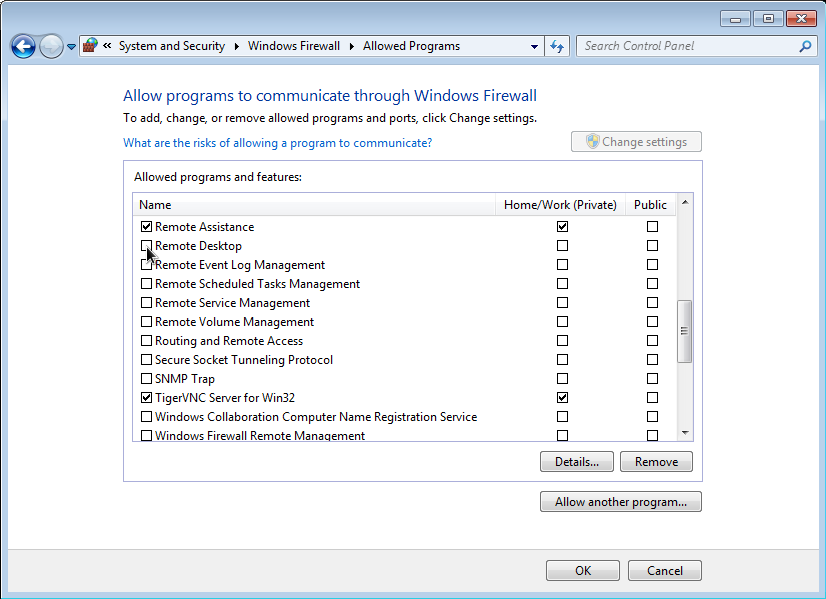Uncheck TigerVNC Server for Win32 name checkbox

(x=146, y=398)
